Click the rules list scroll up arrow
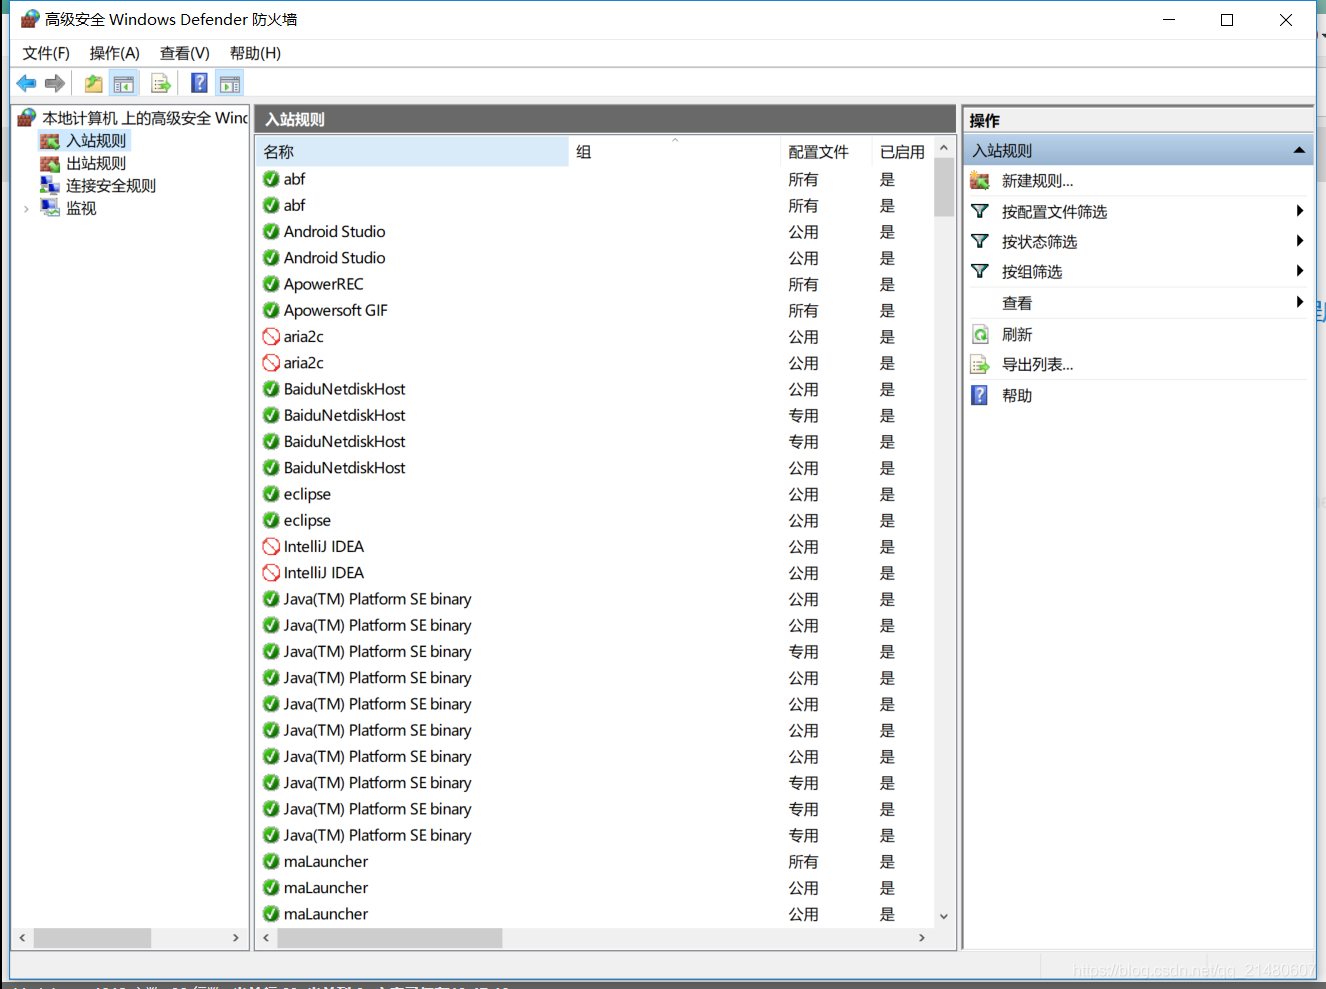The image size is (1326, 989). (x=943, y=148)
